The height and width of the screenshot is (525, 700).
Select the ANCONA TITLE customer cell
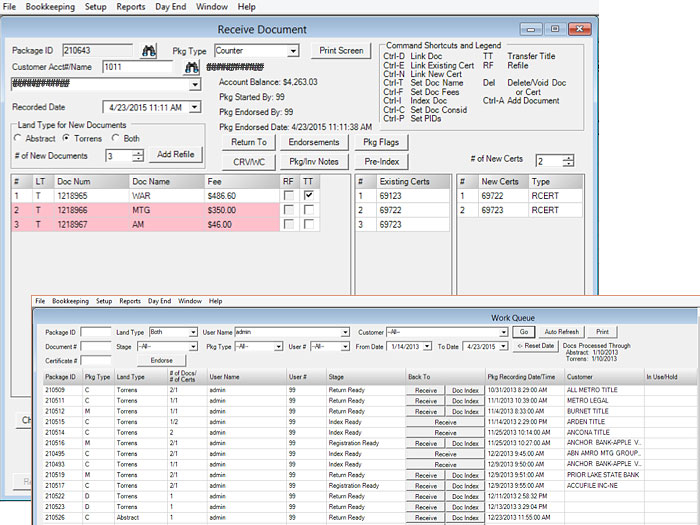coord(604,433)
